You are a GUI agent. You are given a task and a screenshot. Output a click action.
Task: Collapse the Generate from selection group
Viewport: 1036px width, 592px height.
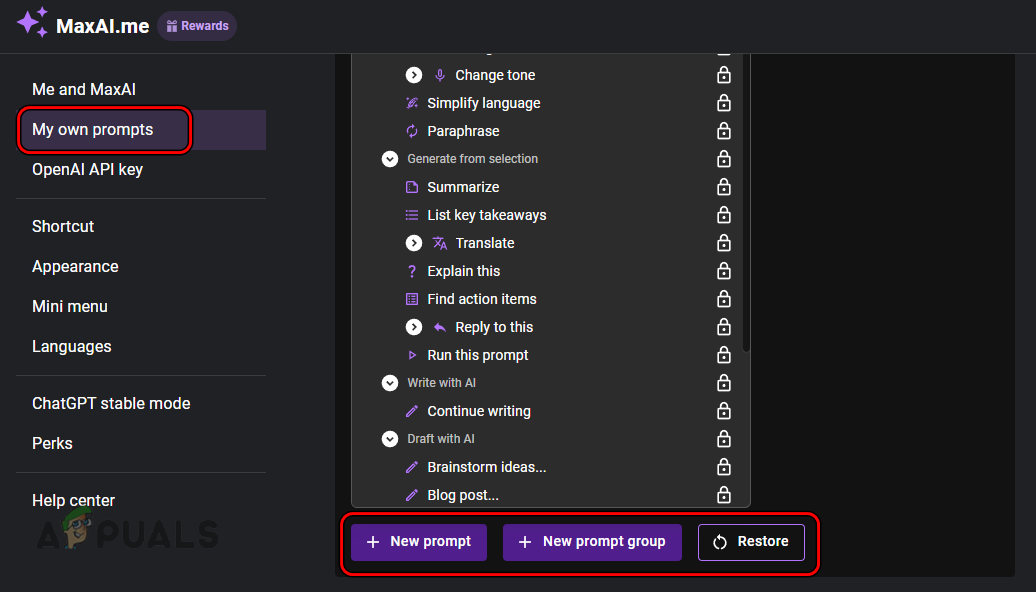click(390, 158)
